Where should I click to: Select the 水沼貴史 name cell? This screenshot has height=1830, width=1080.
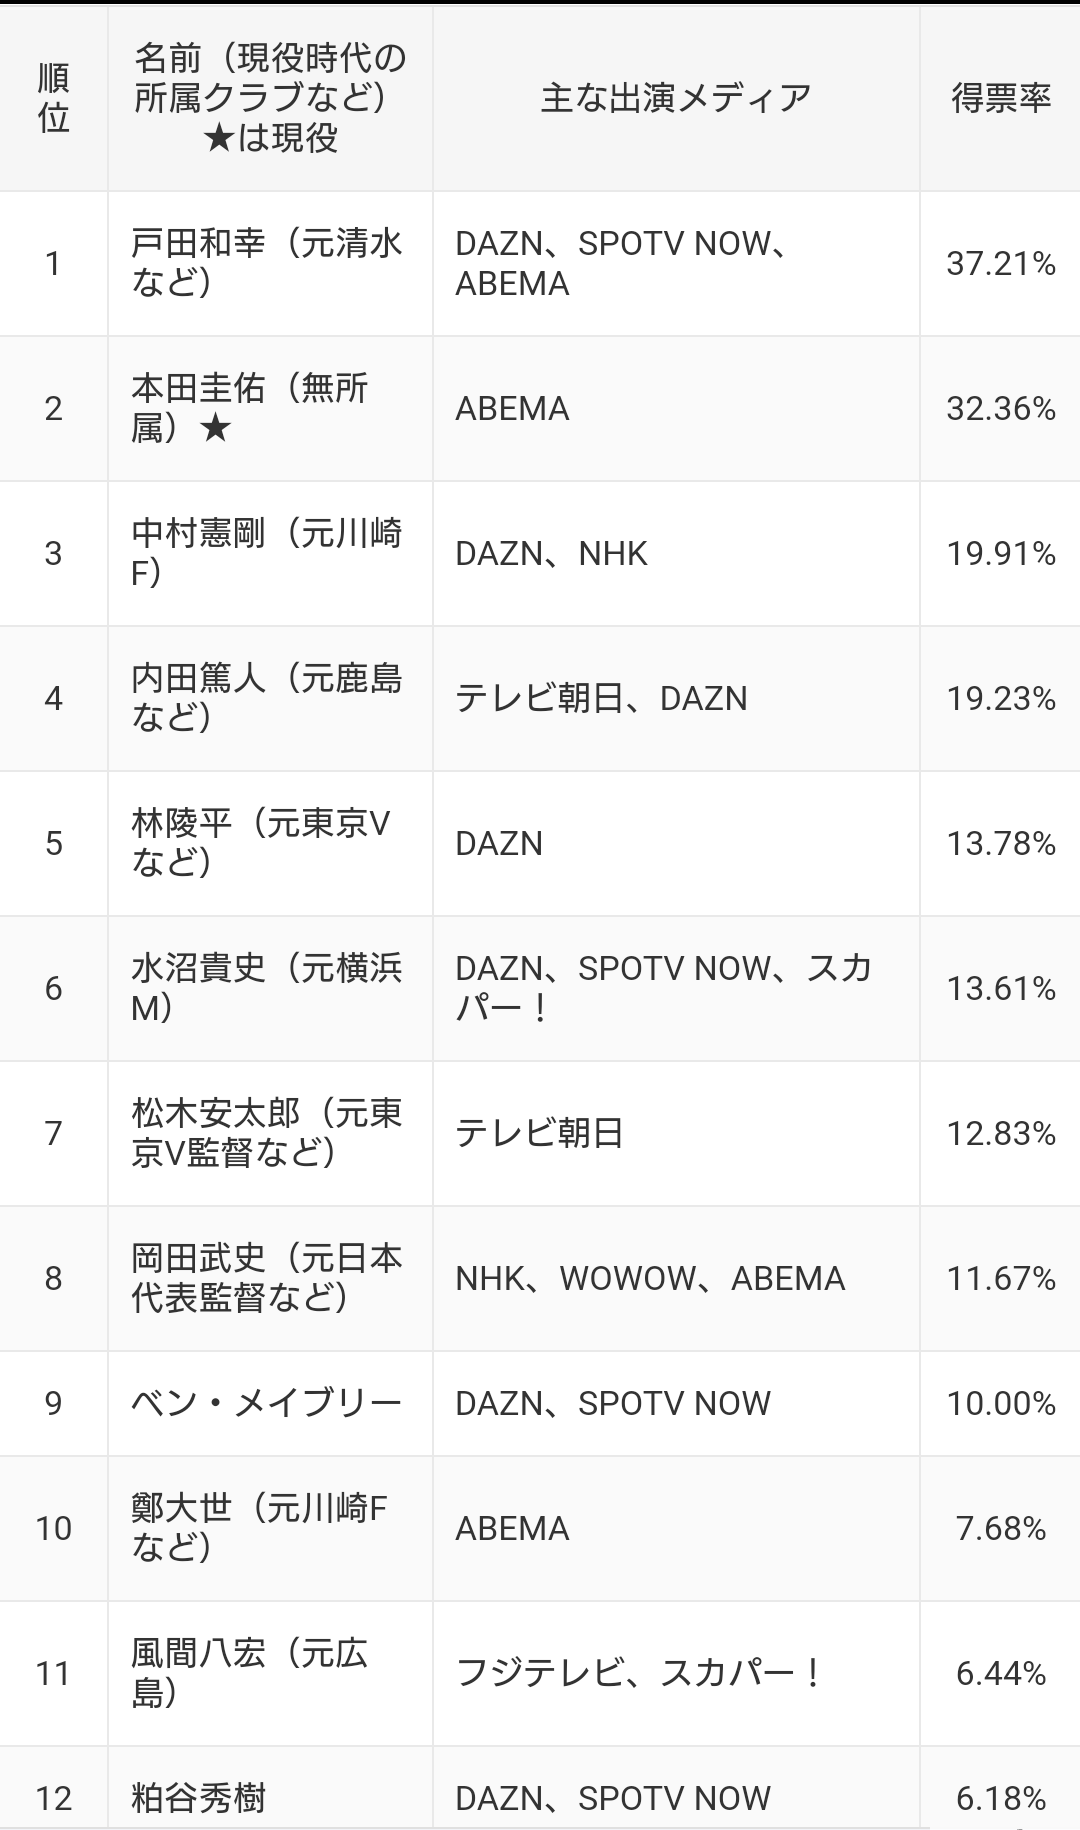click(x=270, y=988)
